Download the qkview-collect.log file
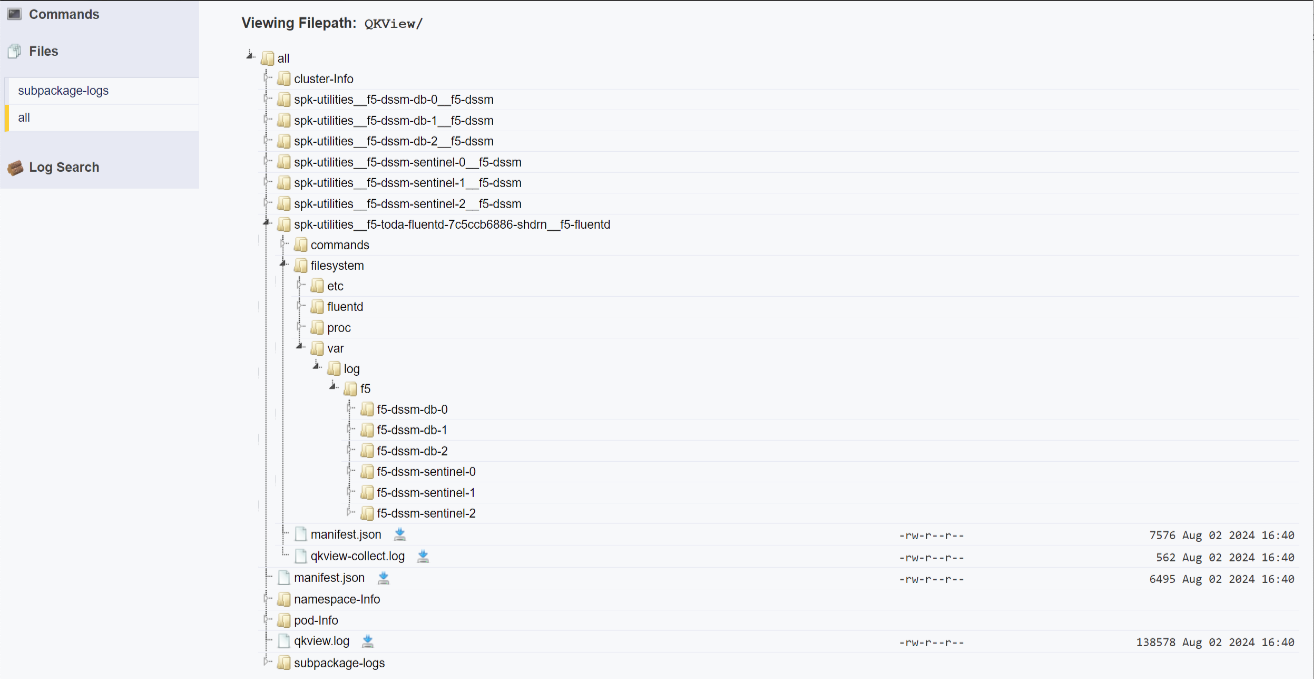The height and width of the screenshot is (679, 1314). (423, 556)
